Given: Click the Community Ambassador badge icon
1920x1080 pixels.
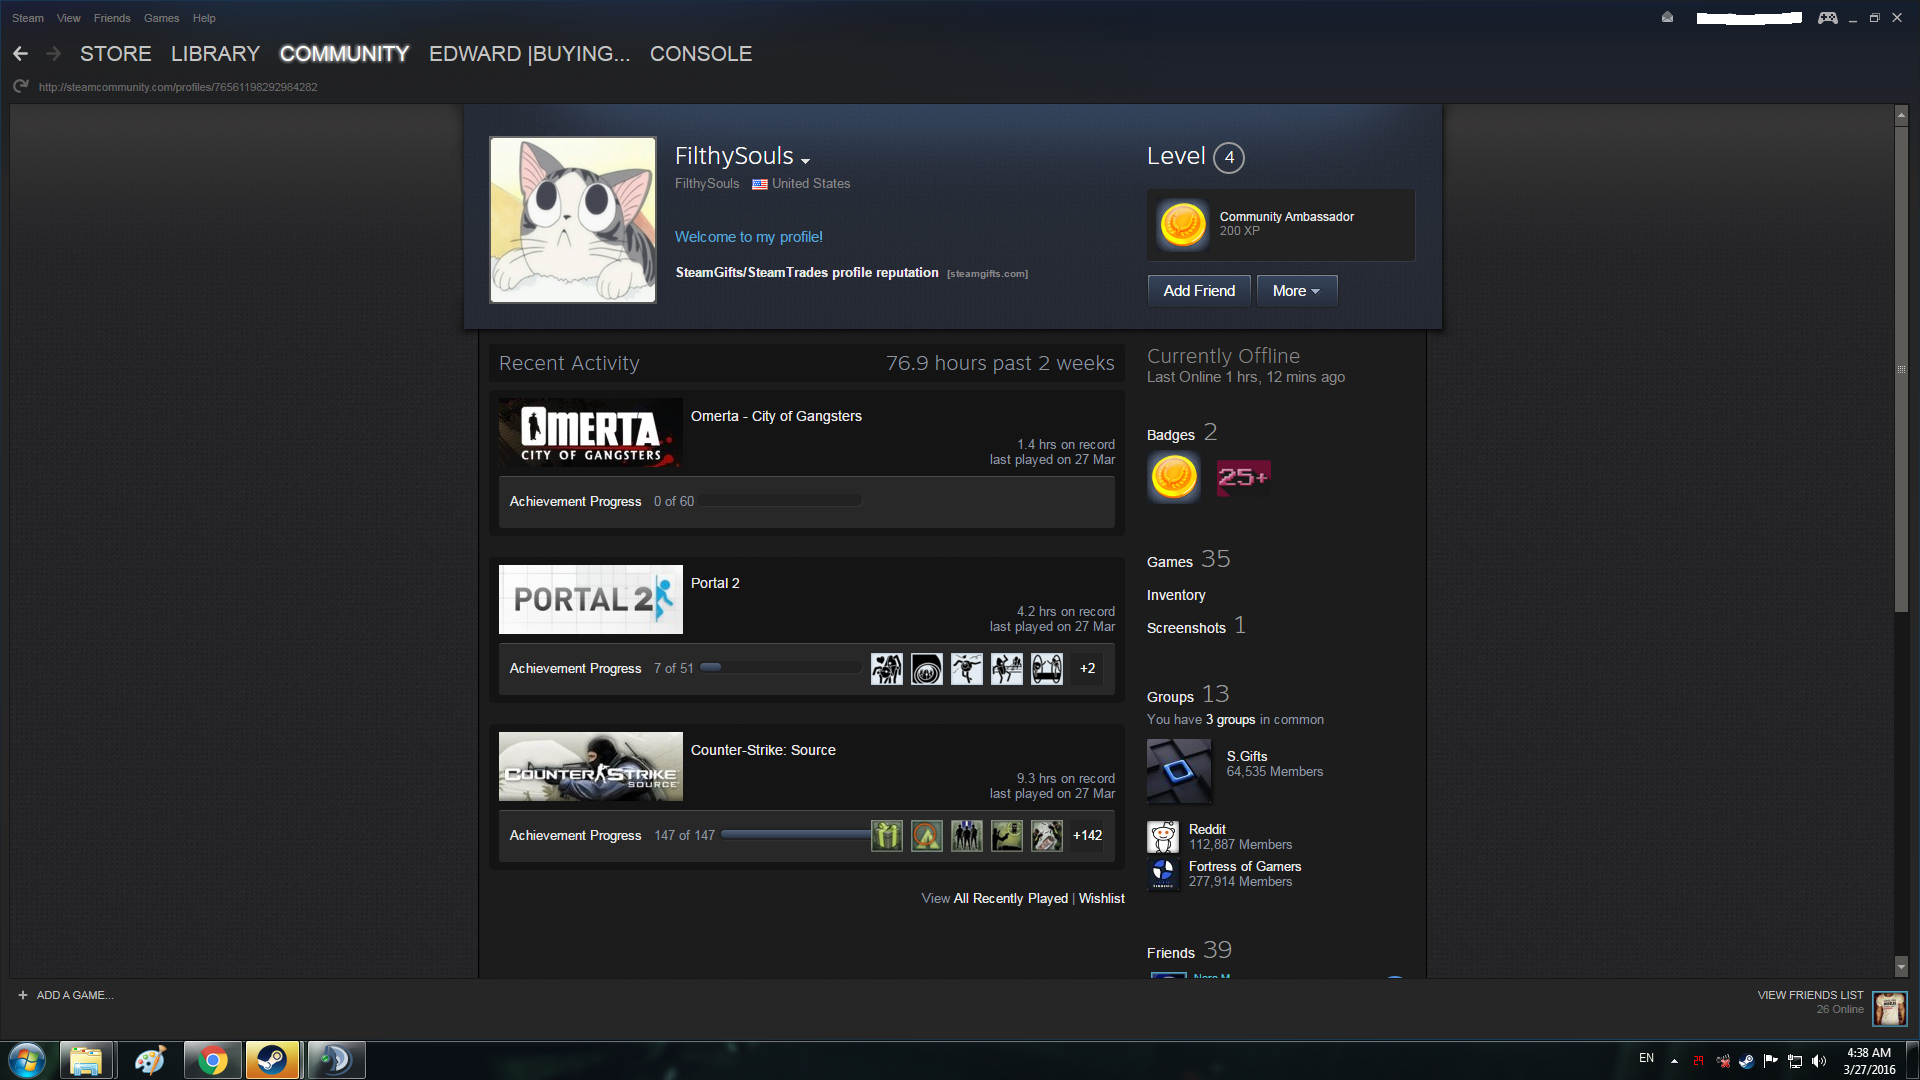Looking at the screenshot, I should [x=1182, y=224].
